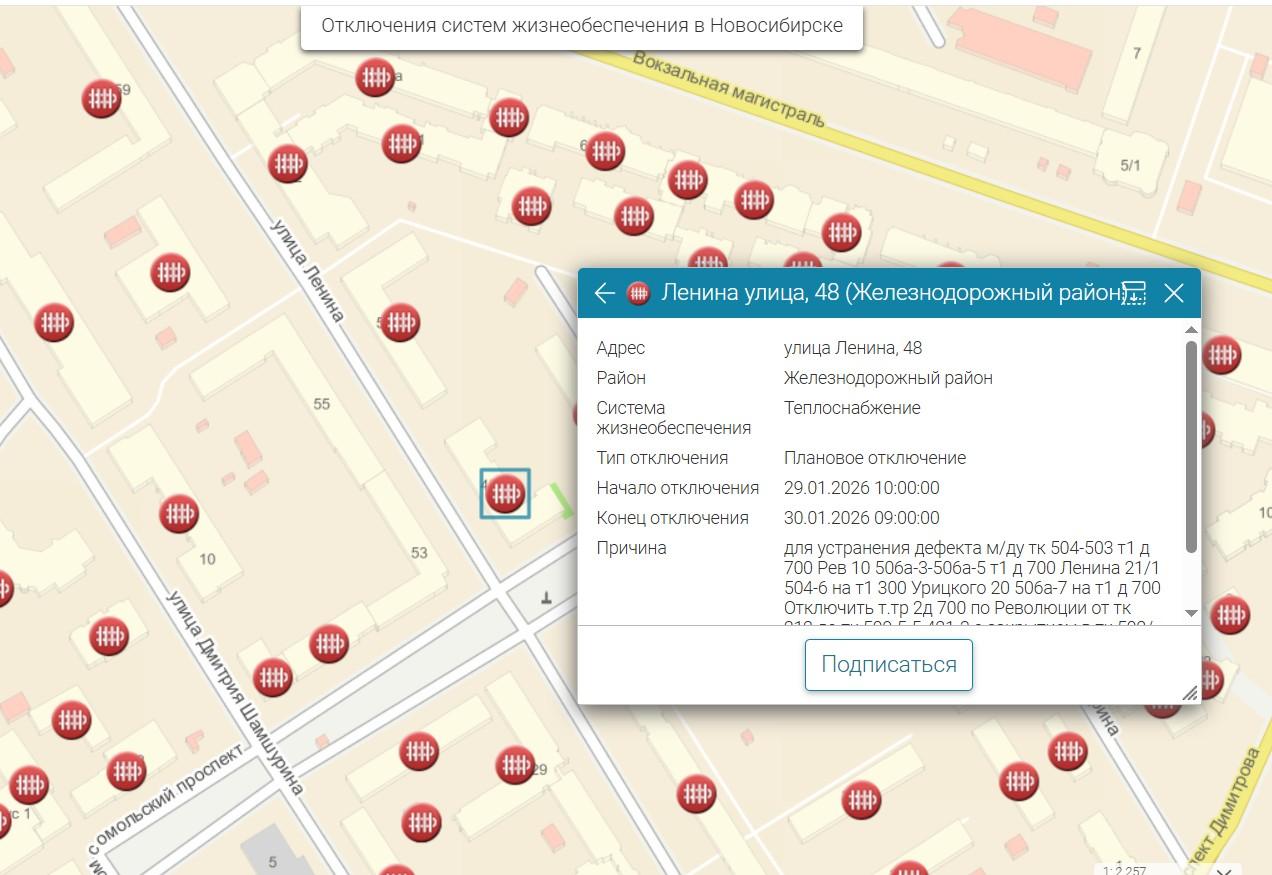Select the outage marker on building 59

click(101, 98)
